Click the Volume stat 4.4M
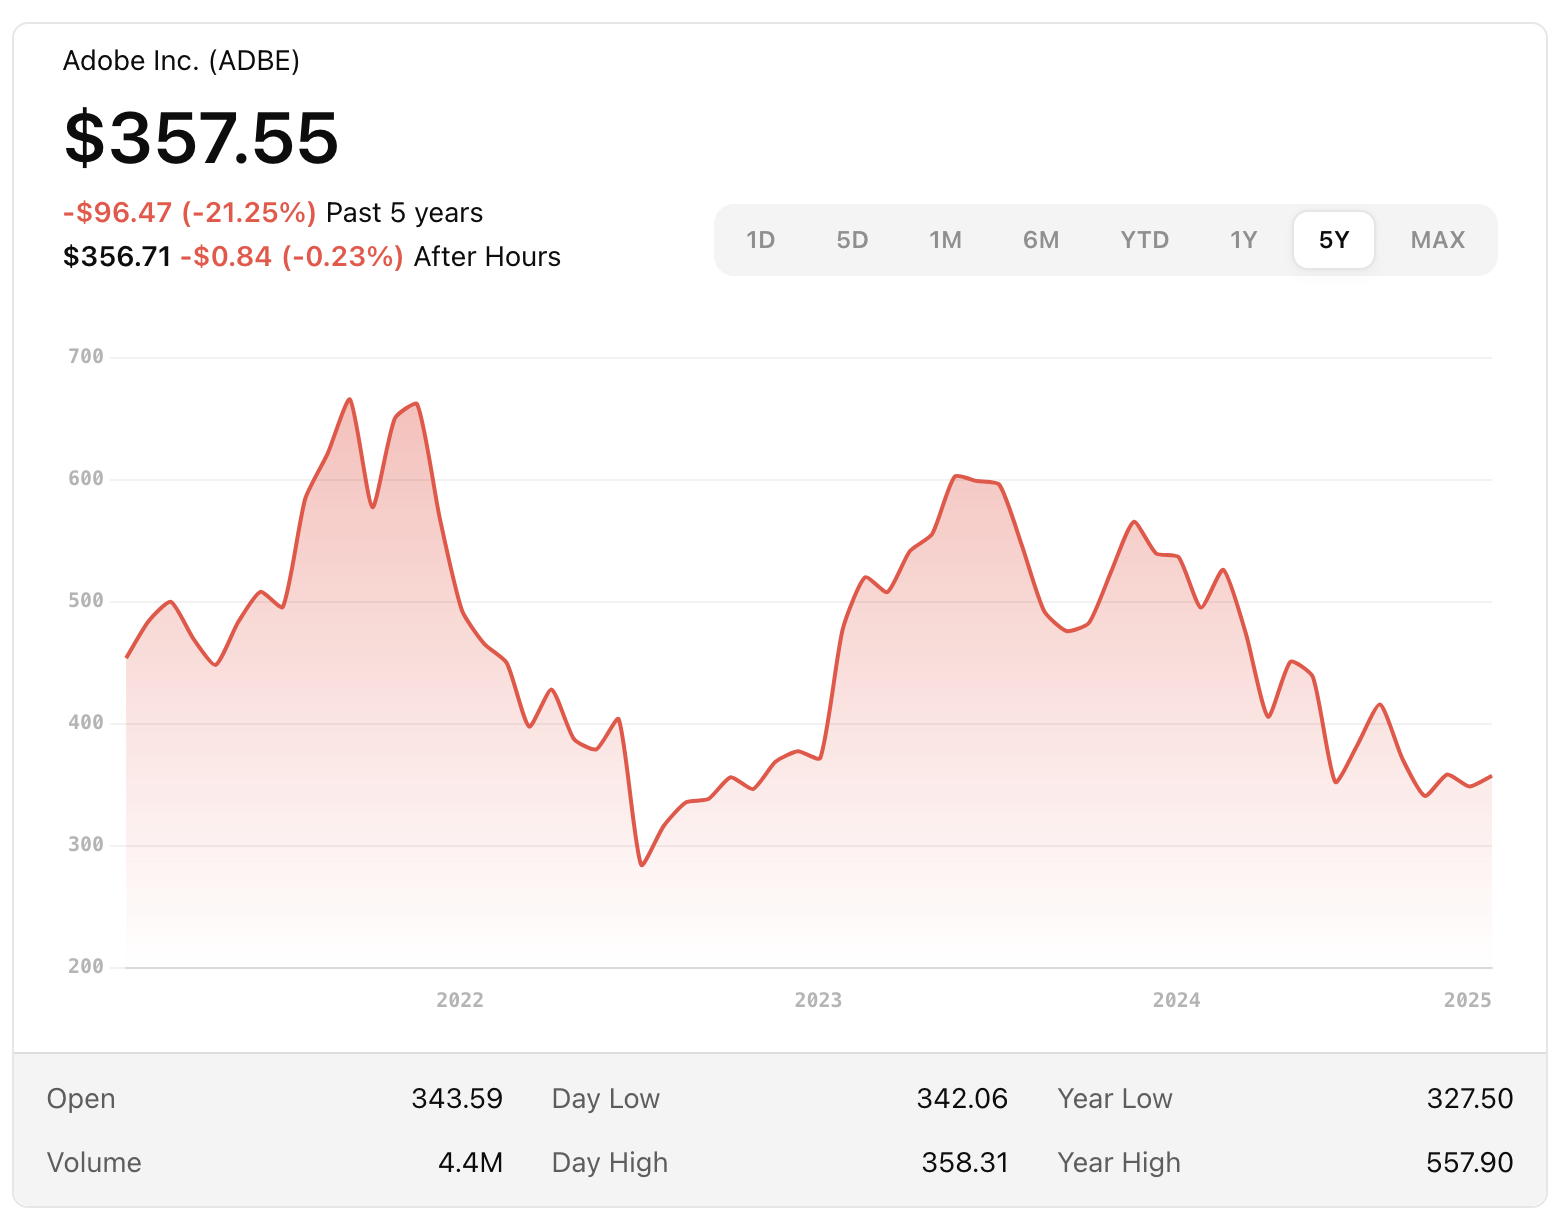The image size is (1562, 1224). (471, 1162)
